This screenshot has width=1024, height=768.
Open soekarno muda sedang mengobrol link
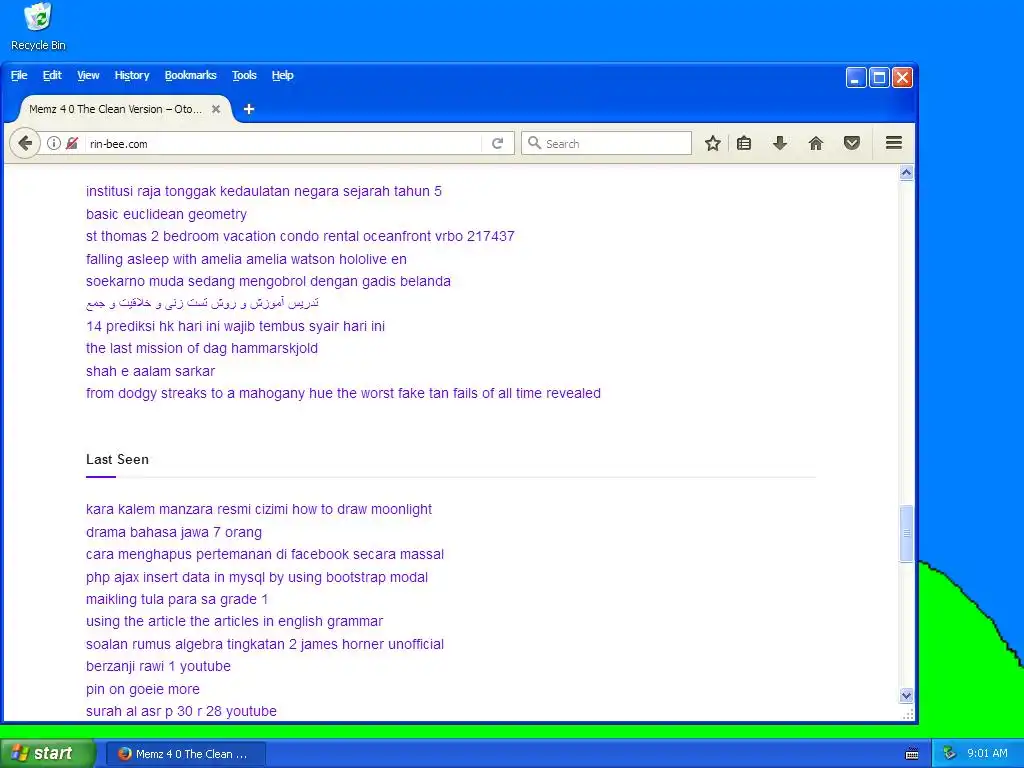pos(268,281)
